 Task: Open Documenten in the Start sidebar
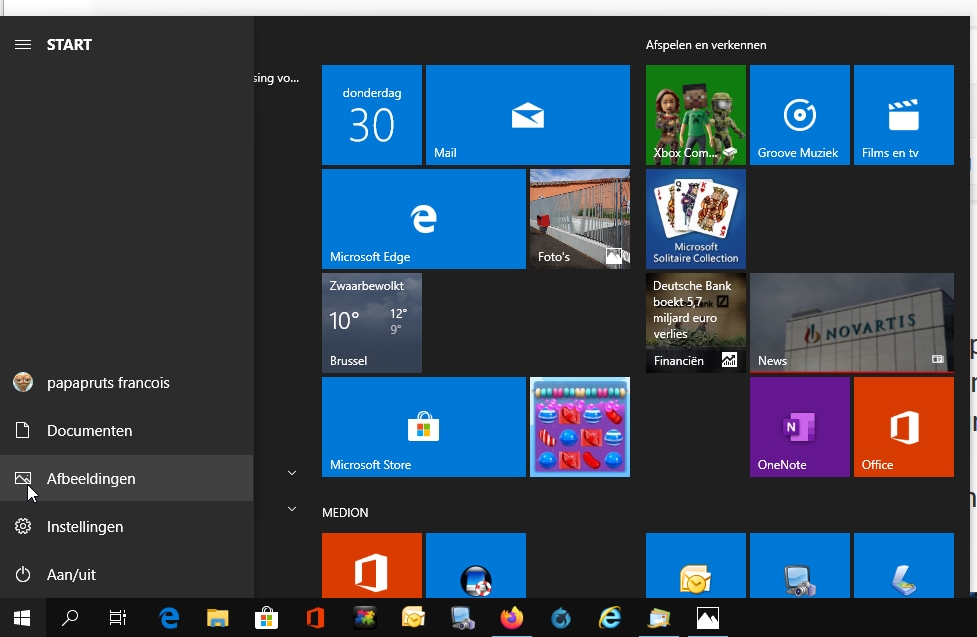tap(89, 431)
